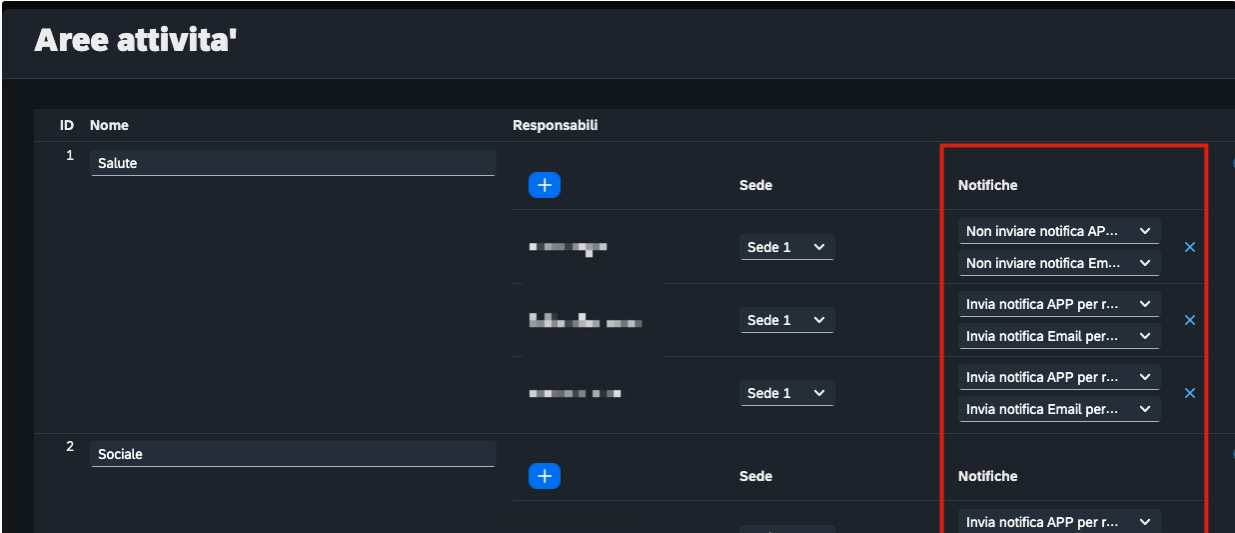Open second responsabile's APP notification dropdown
This screenshot has height=533, width=1235.
[1058, 304]
